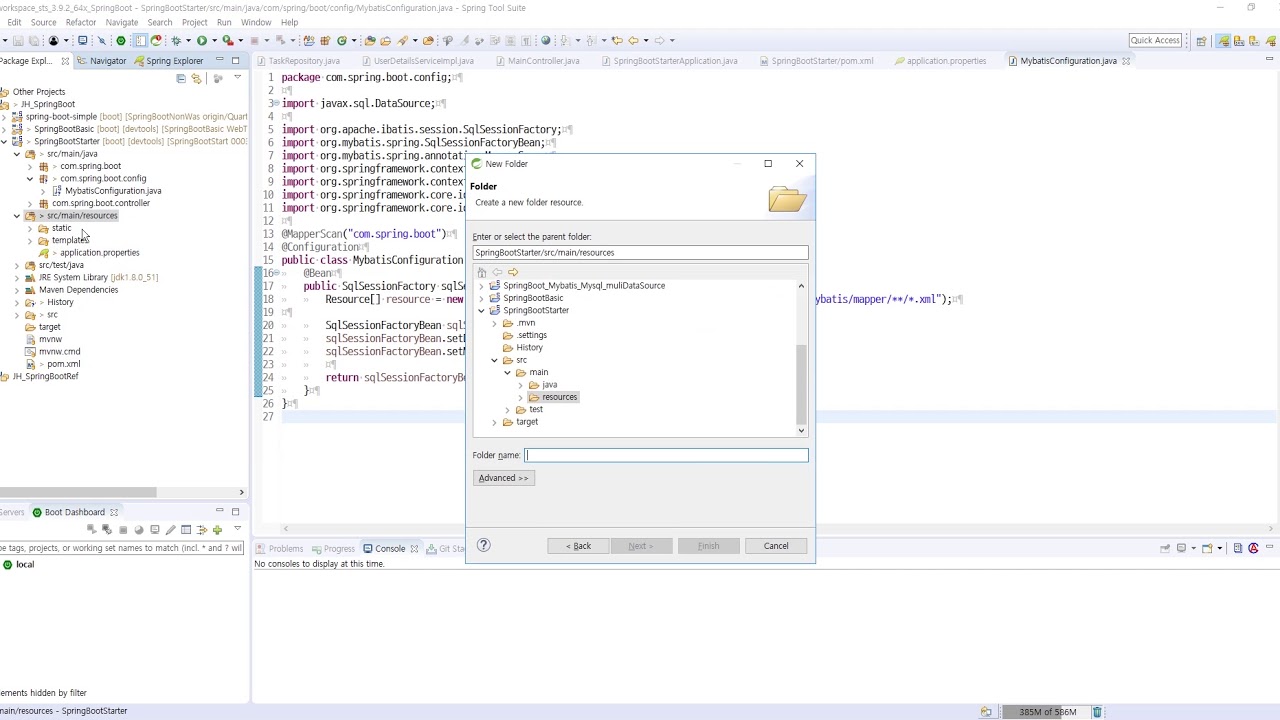Click the Home icon above the folder tree
Image resolution: width=1280 pixels, height=720 pixels.
pos(482,272)
